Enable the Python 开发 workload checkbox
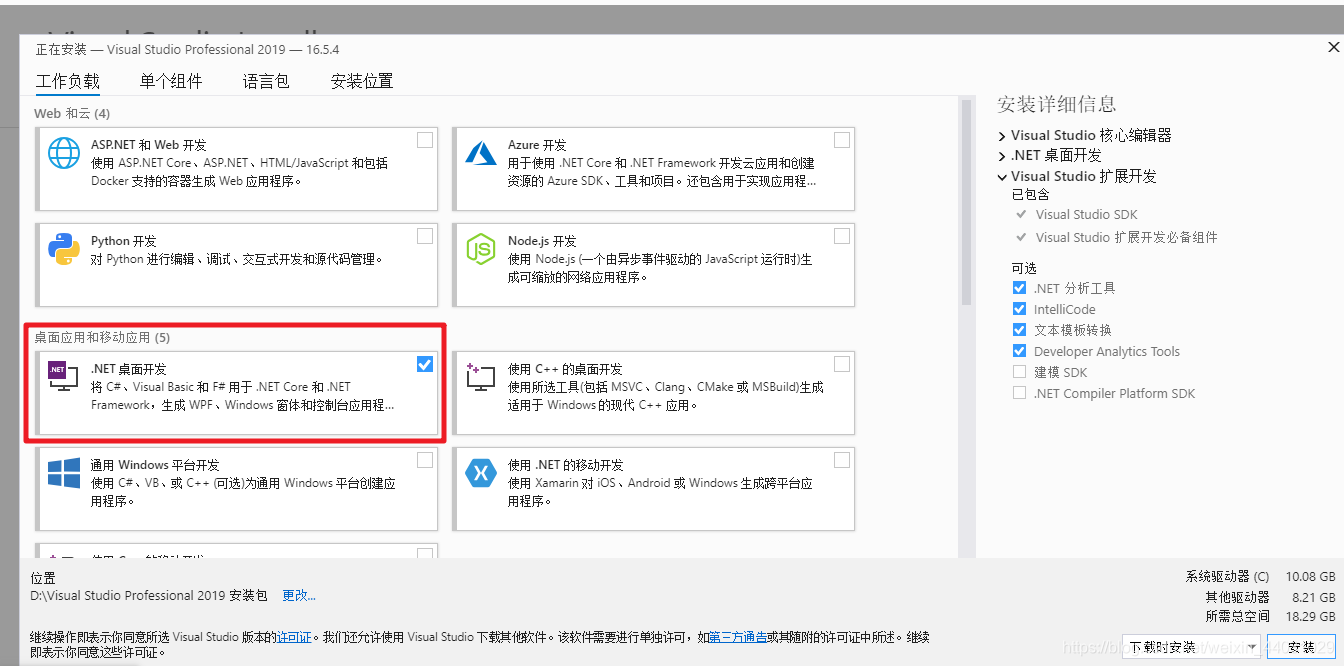1344x666 pixels. [x=425, y=236]
